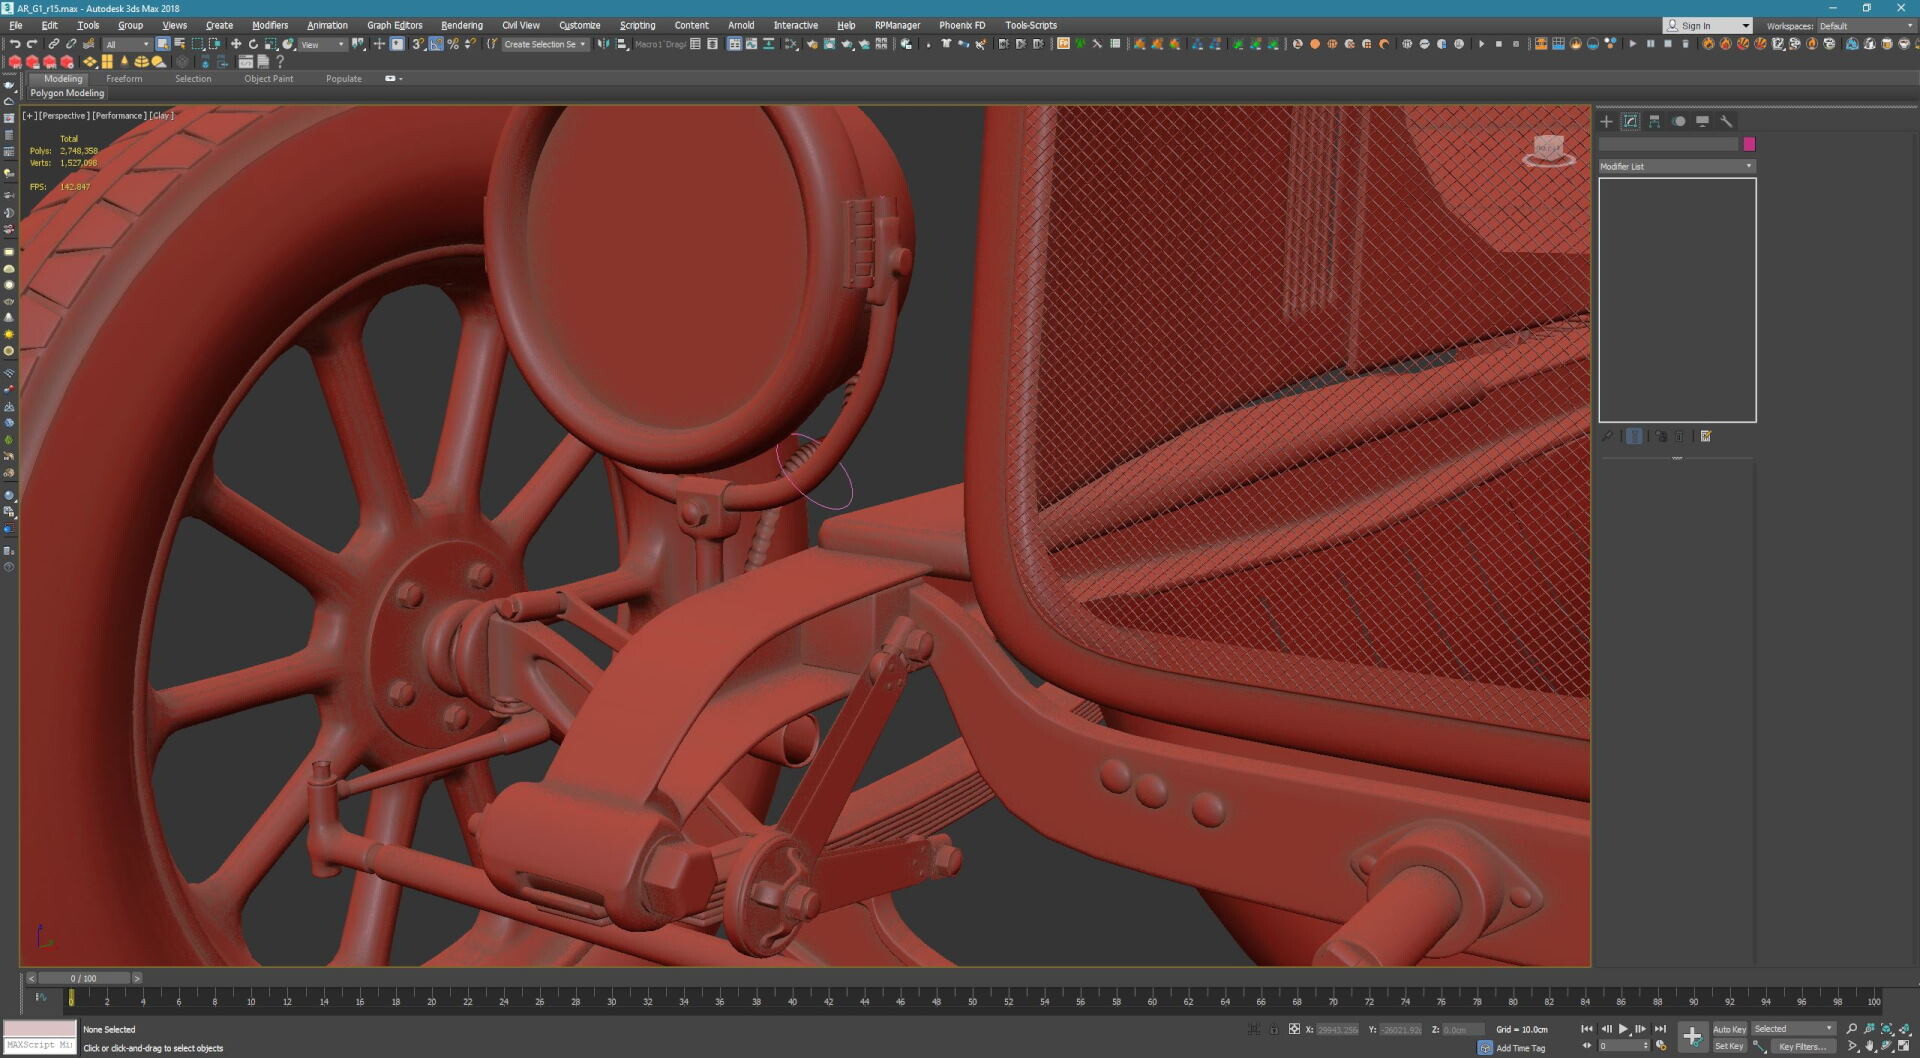
Task: Click the Configure Modifier Sets icon
Action: coord(1706,436)
